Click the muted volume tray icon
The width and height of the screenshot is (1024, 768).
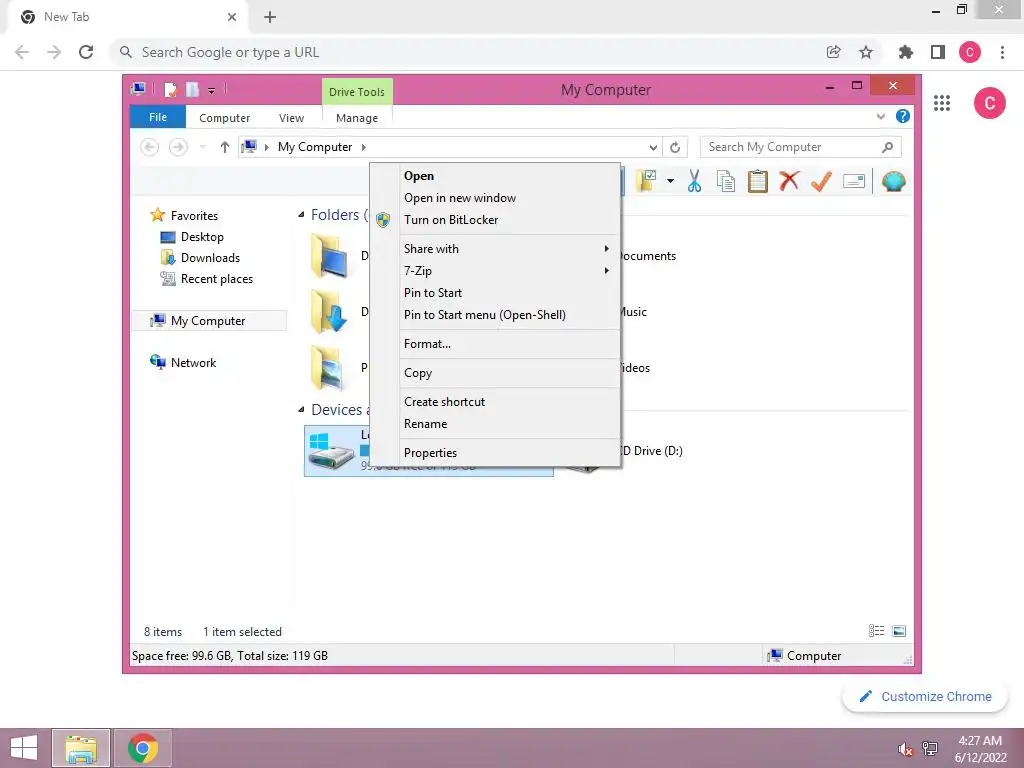[x=905, y=749]
